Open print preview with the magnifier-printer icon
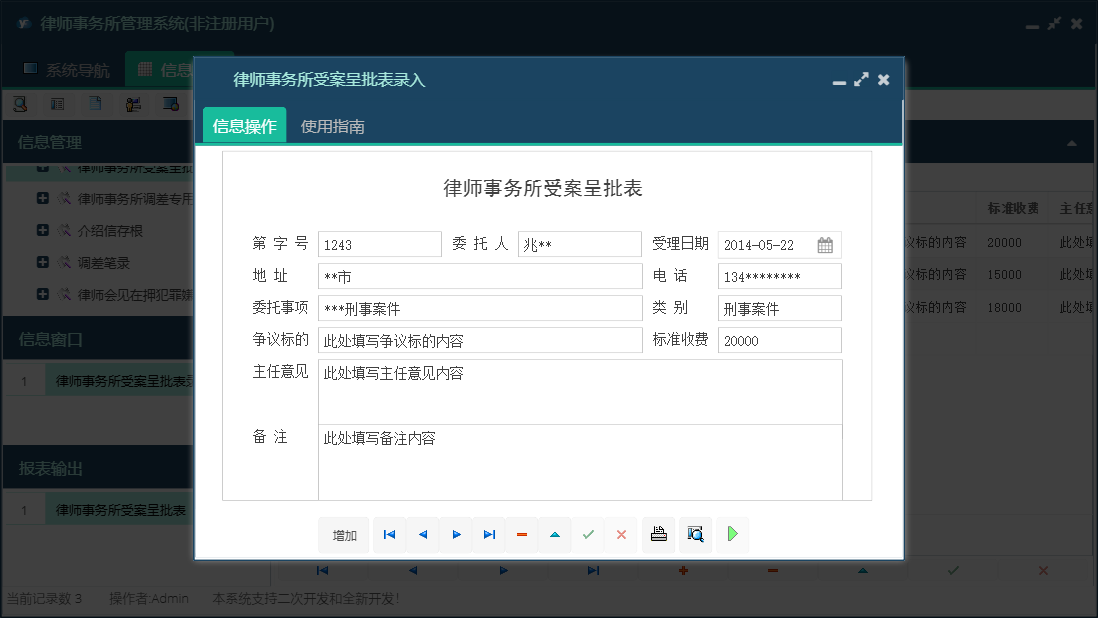 pos(694,534)
